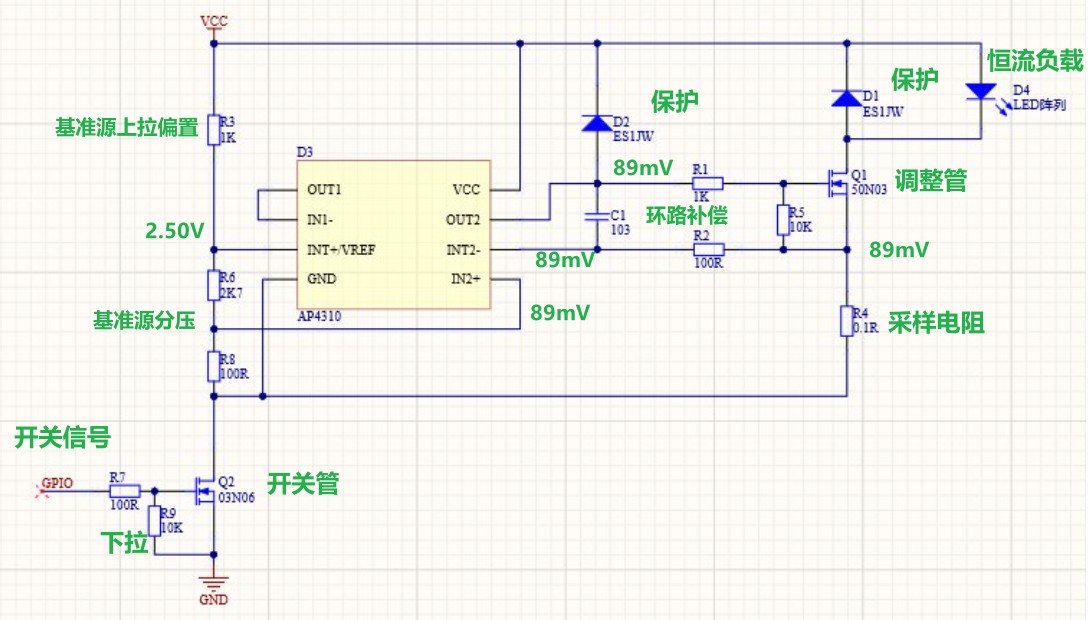
Task: Click the GND ground symbol
Action: point(214,583)
